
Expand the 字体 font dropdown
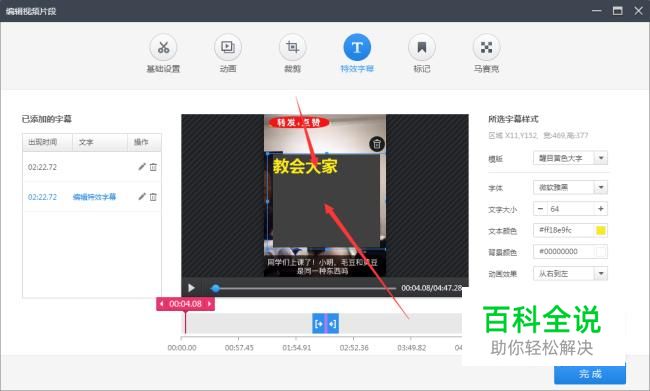click(x=601, y=187)
